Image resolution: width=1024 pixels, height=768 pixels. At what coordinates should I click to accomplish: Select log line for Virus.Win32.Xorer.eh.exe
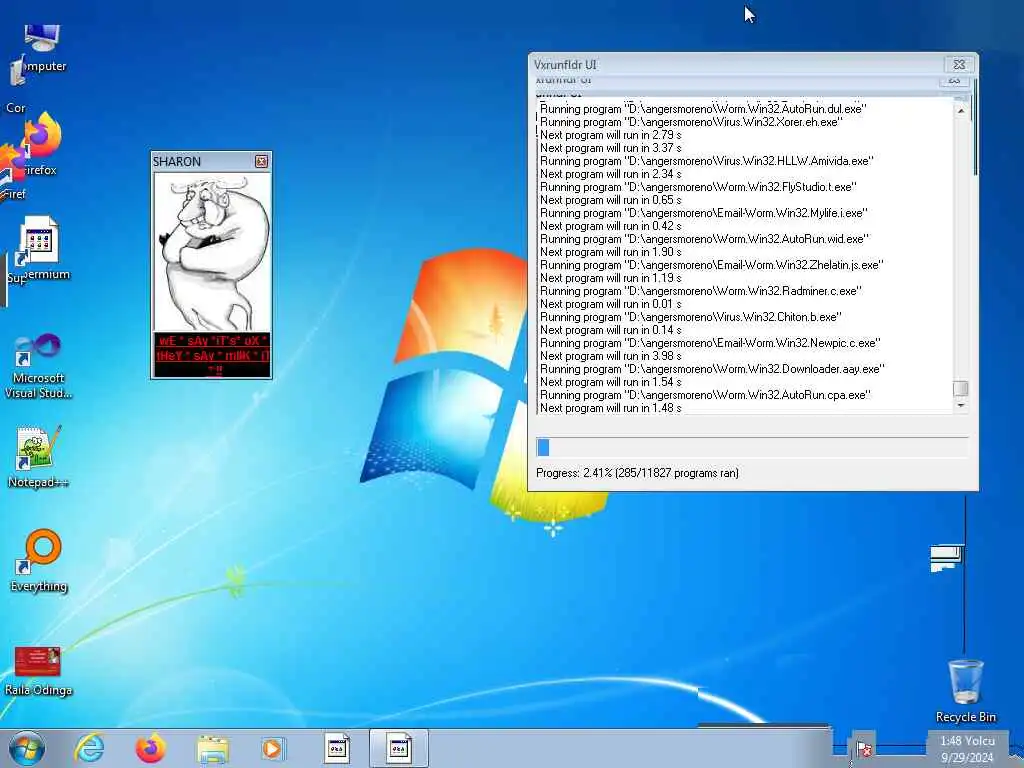691,122
